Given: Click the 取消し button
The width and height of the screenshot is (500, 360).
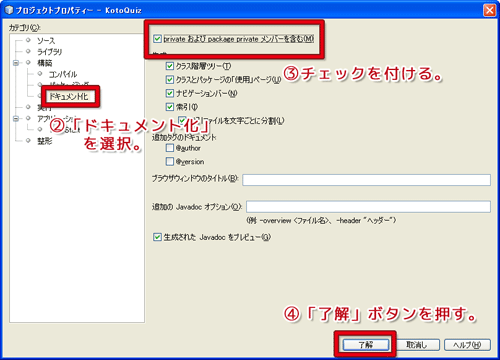Looking at the screenshot, I should [x=417, y=345].
